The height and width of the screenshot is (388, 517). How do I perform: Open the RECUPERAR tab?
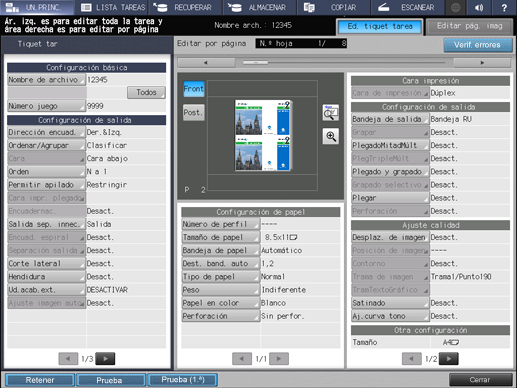185,7
